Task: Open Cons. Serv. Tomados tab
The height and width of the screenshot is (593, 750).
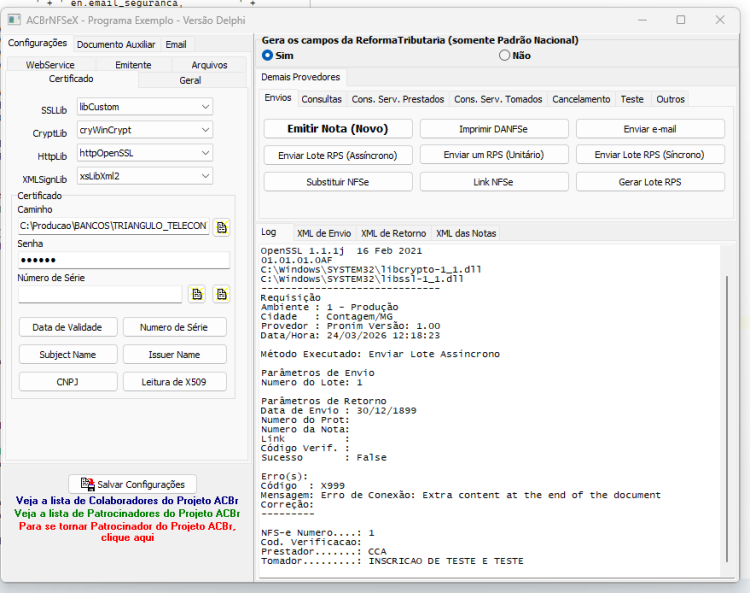Action: tap(498, 99)
